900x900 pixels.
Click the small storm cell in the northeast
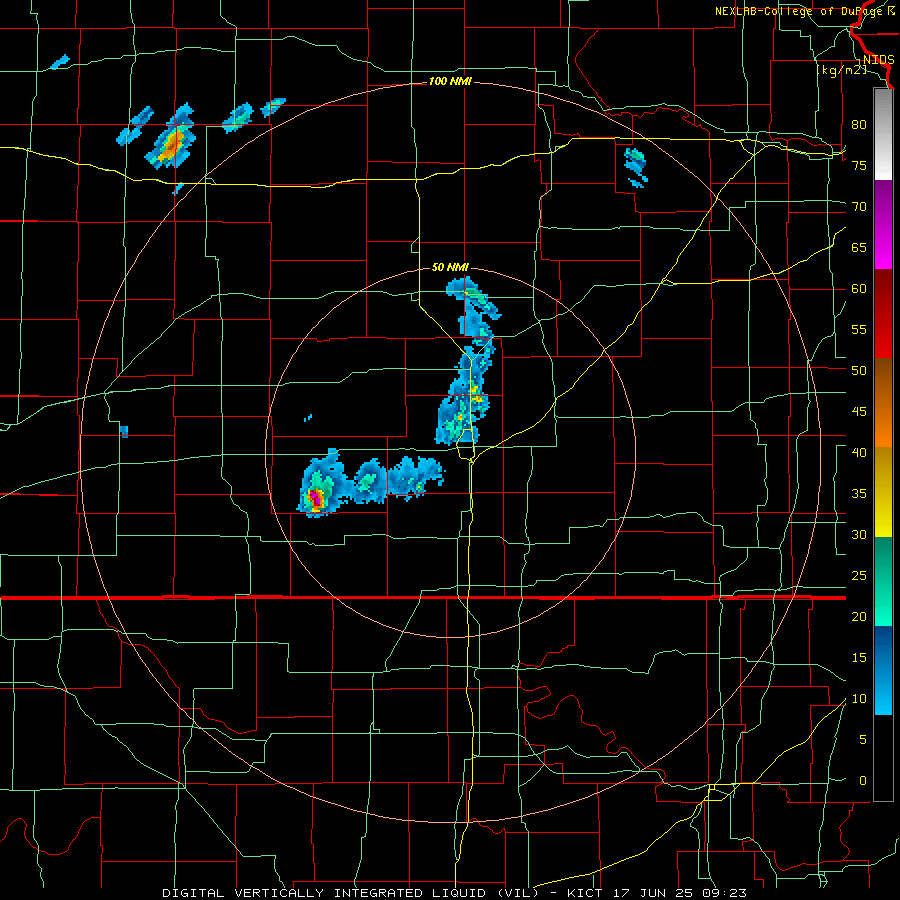(x=636, y=166)
